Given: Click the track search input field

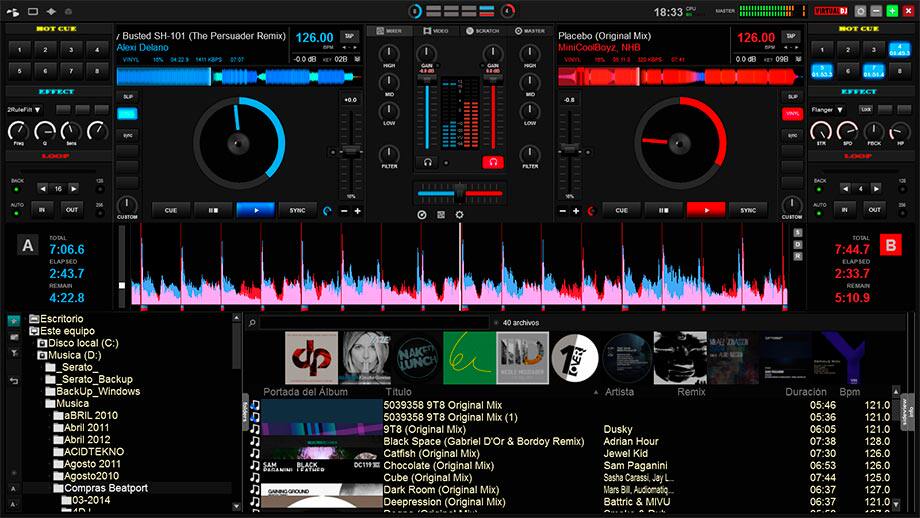Looking at the screenshot, I should [x=374, y=323].
